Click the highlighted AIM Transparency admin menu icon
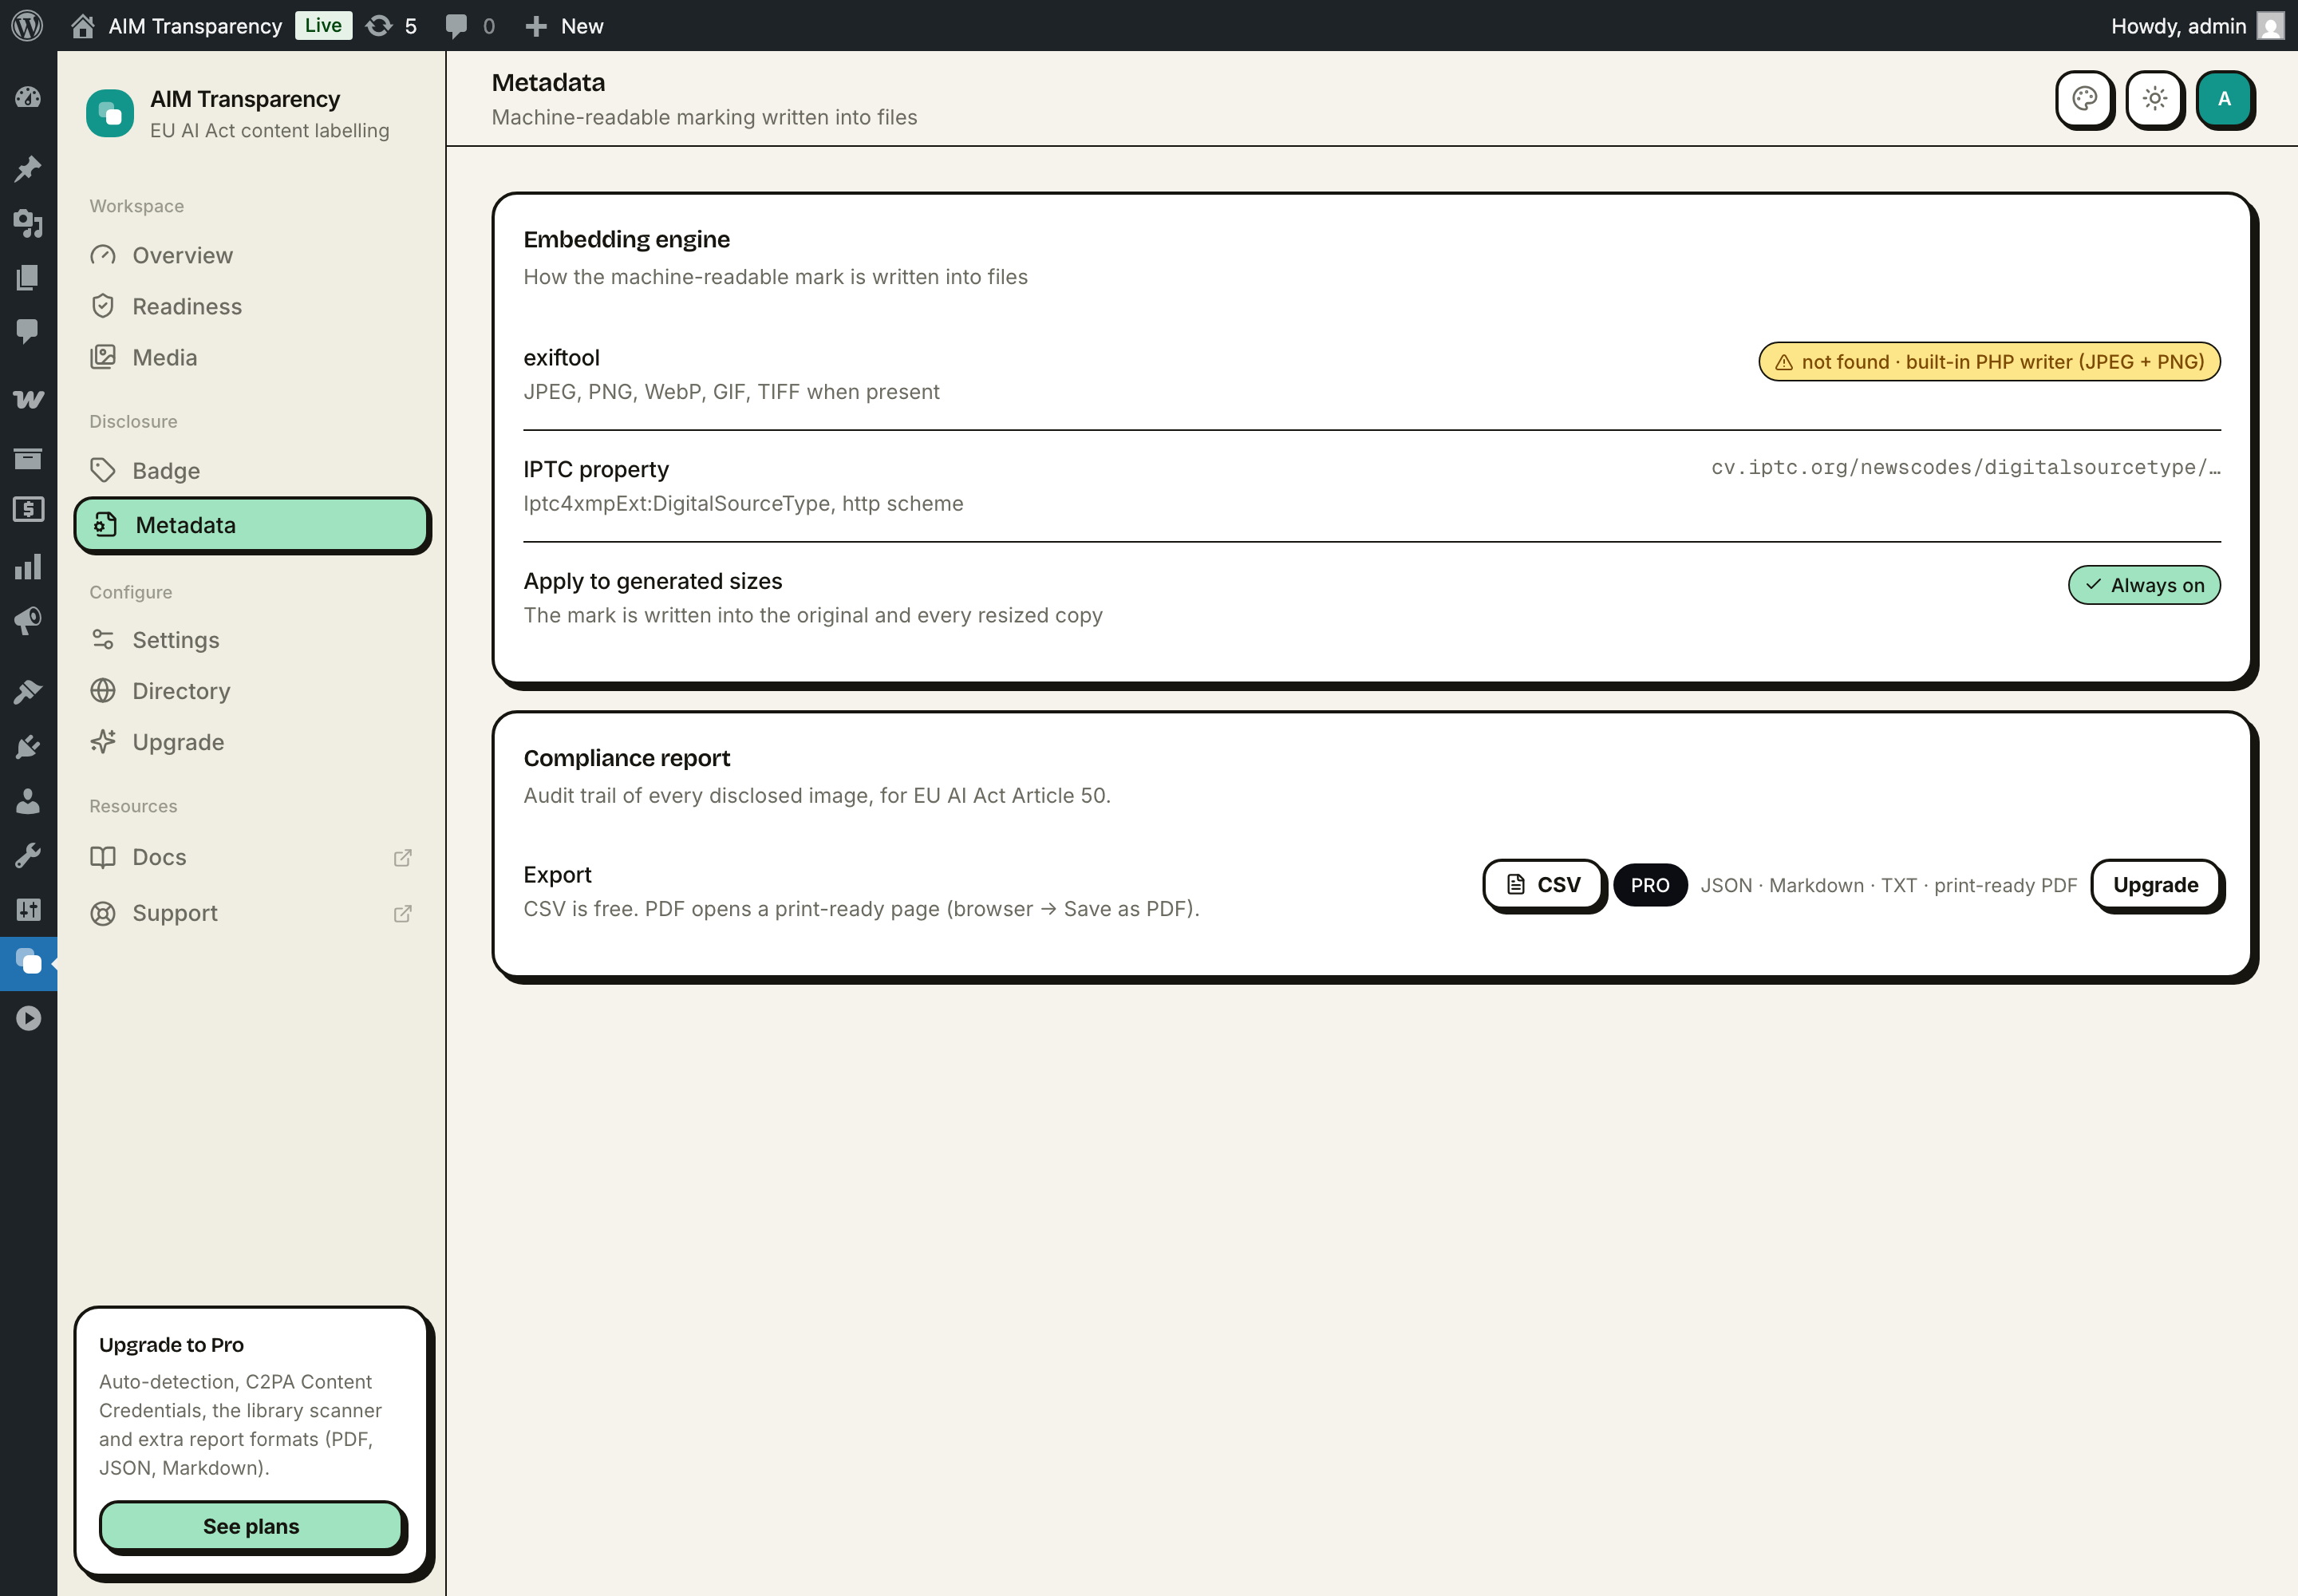The height and width of the screenshot is (1596, 2298). [28, 963]
